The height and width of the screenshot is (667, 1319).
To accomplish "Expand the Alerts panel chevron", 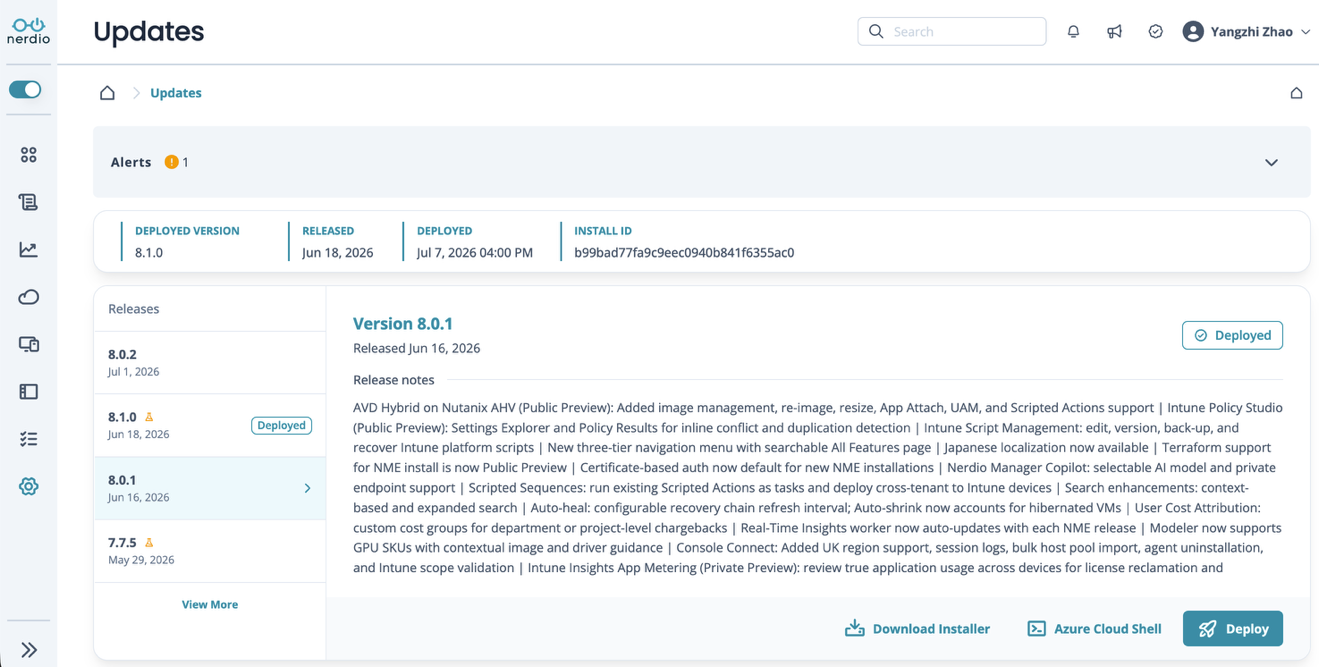I will (1271, 162).
